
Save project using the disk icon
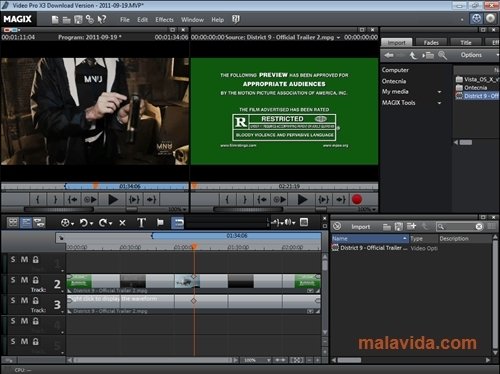point(78,20)
